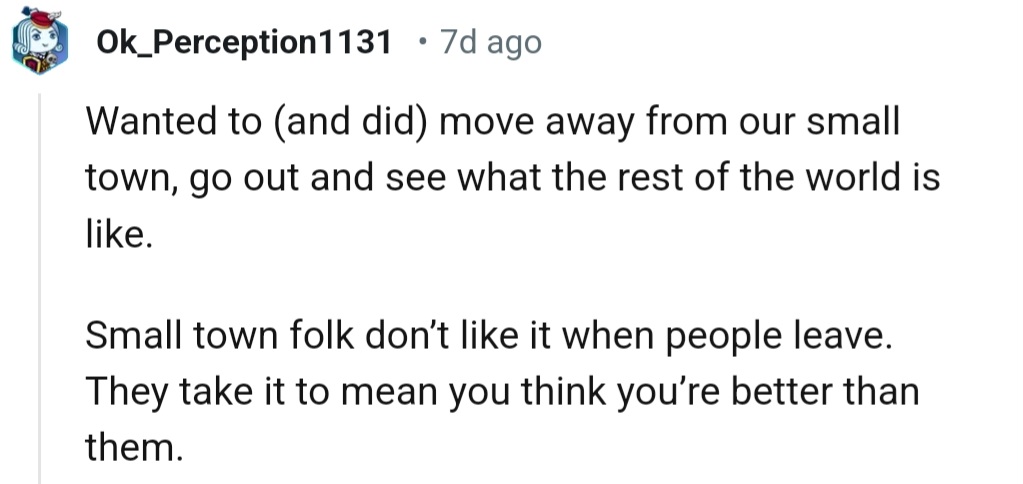The width and height of the screenshot is (1023, 484).
Task: Click the final word "them."
Action: tap(134, 444)
